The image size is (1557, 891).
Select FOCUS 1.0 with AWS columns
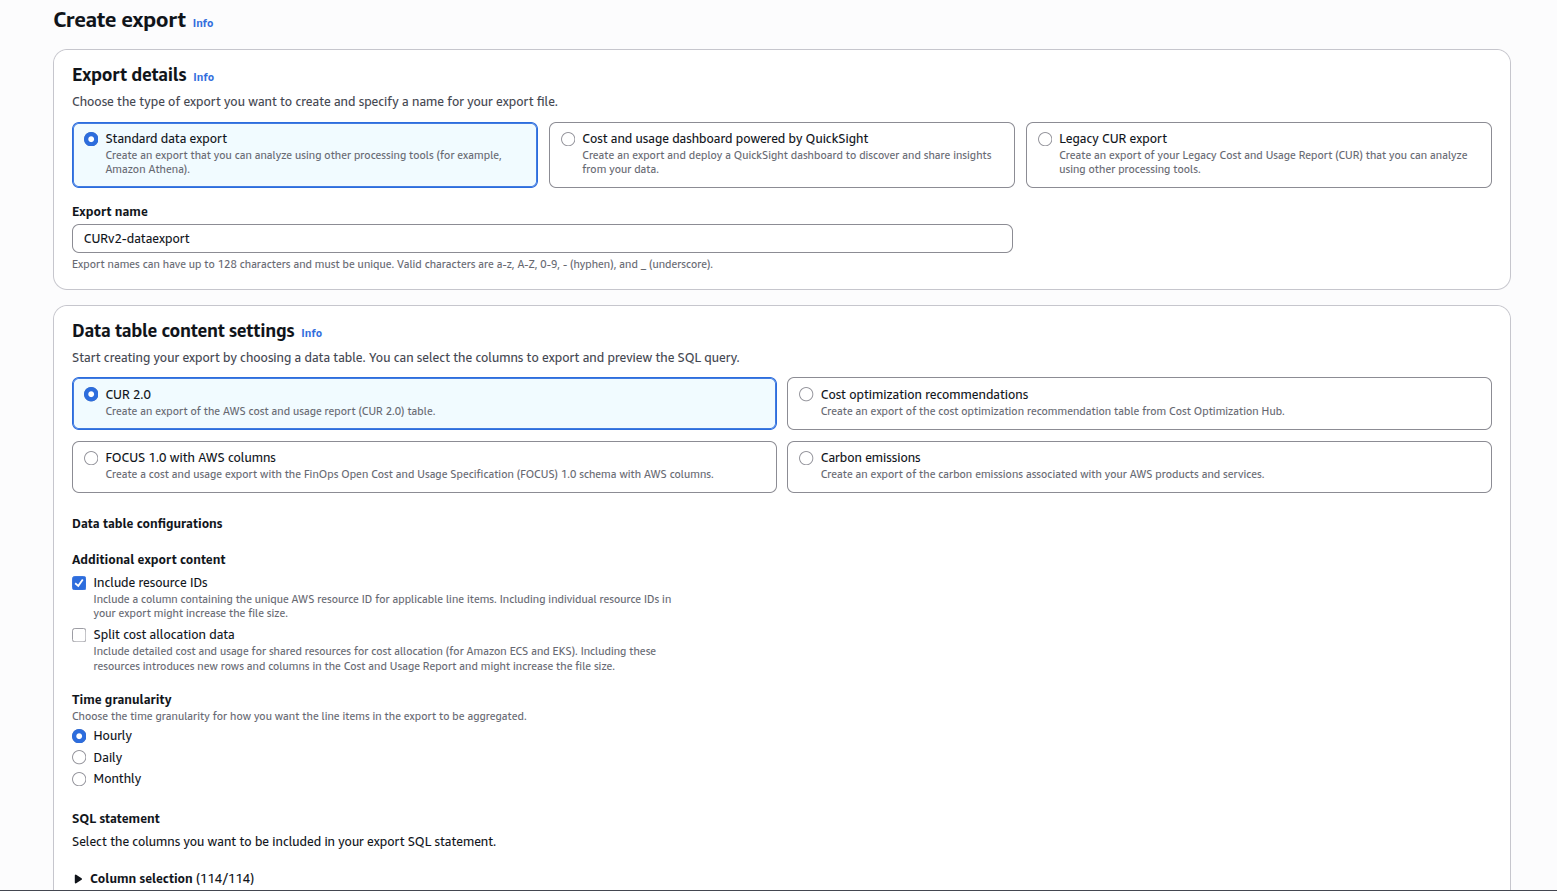pos(91,457)
